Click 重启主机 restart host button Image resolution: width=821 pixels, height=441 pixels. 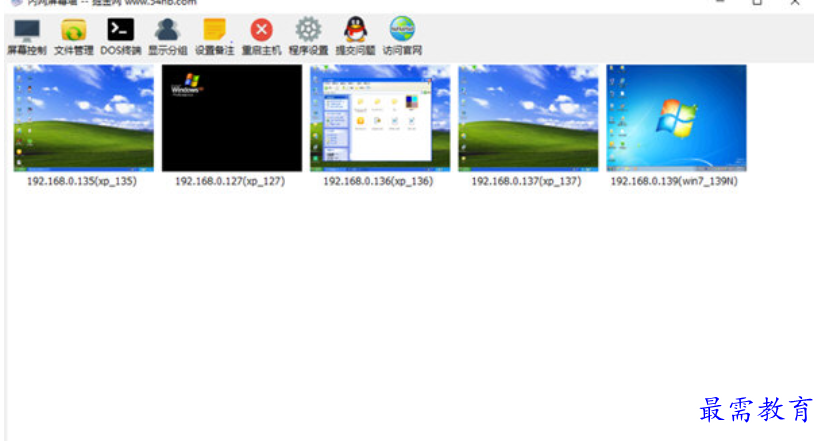click(x=261, y=37)
